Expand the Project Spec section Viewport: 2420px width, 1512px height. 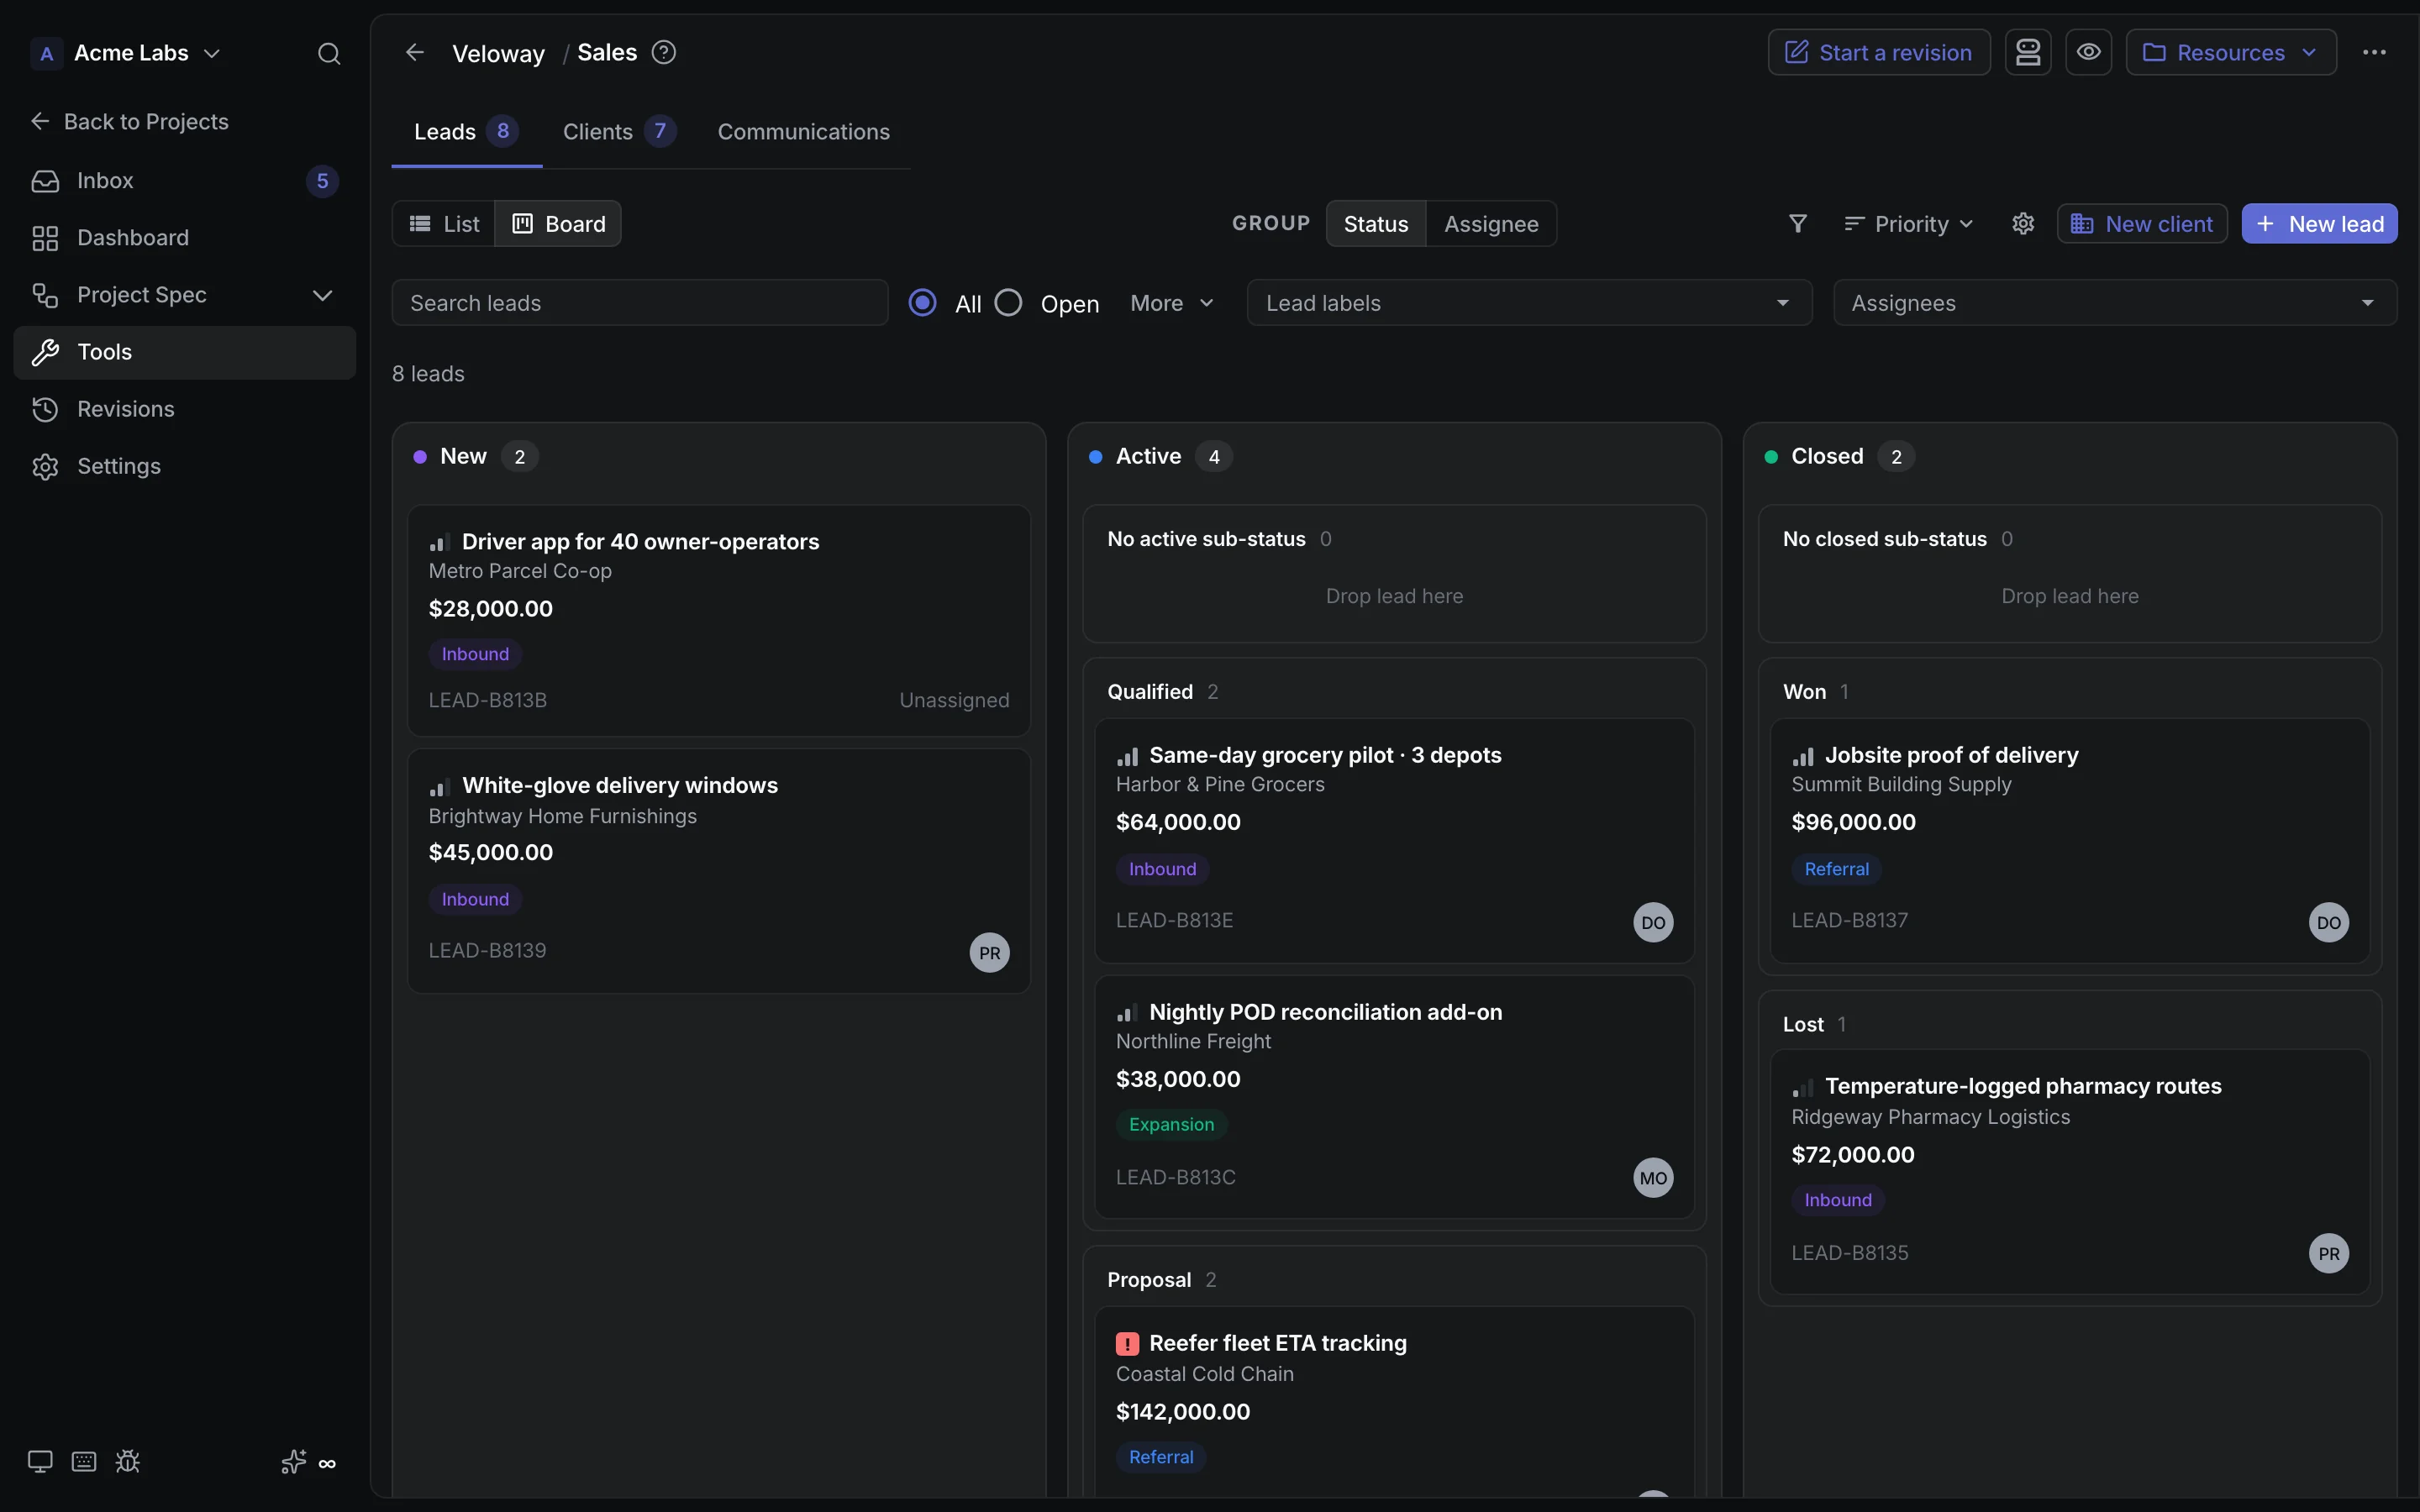[322, 295]
